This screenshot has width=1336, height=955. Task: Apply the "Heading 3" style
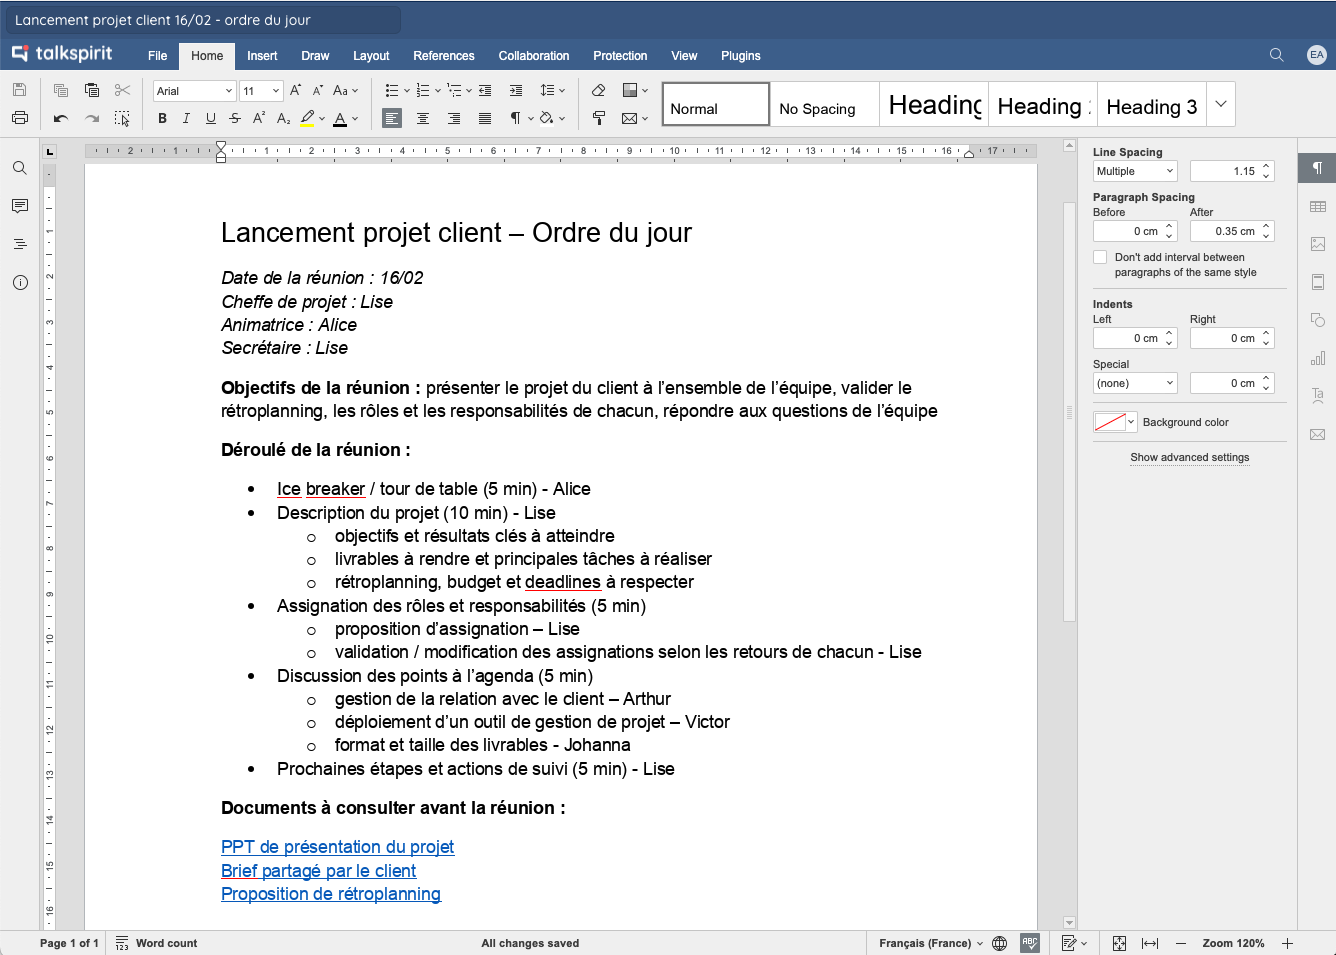(x=1151, y=104)
